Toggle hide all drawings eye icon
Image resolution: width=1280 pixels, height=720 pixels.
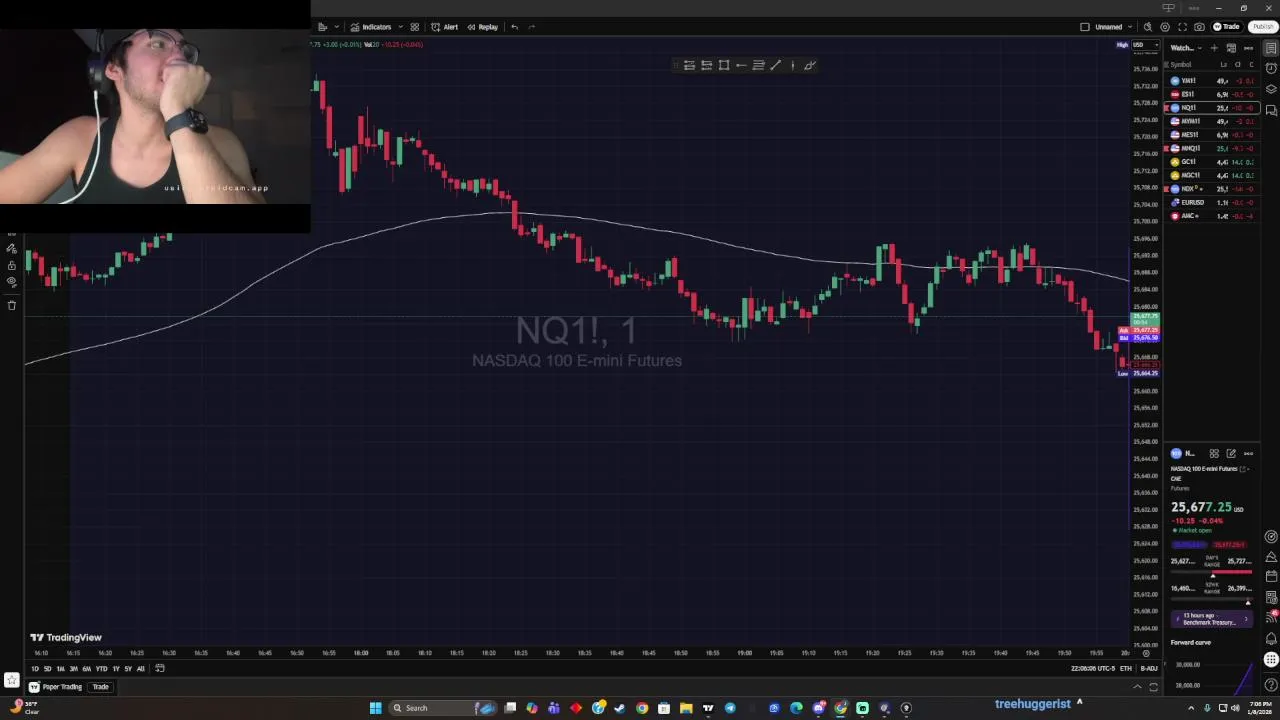11,282
